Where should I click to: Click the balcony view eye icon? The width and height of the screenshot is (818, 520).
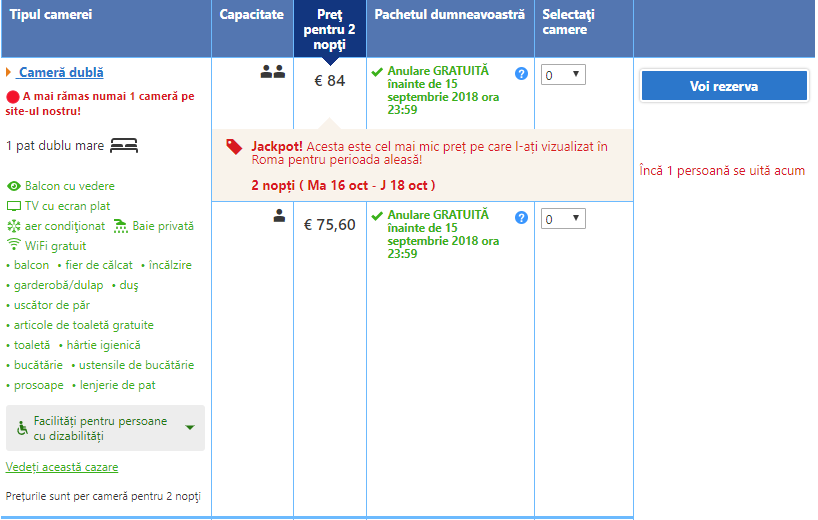click(x=14, y=186)
